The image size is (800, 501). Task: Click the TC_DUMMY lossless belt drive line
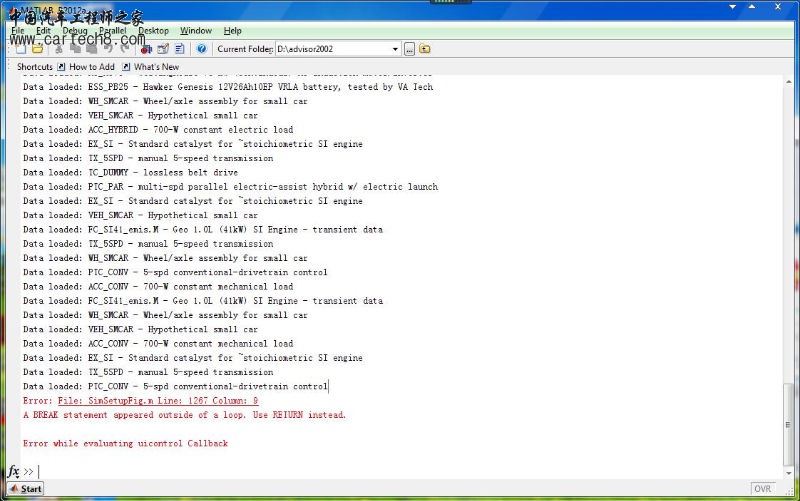coord(131,172)
